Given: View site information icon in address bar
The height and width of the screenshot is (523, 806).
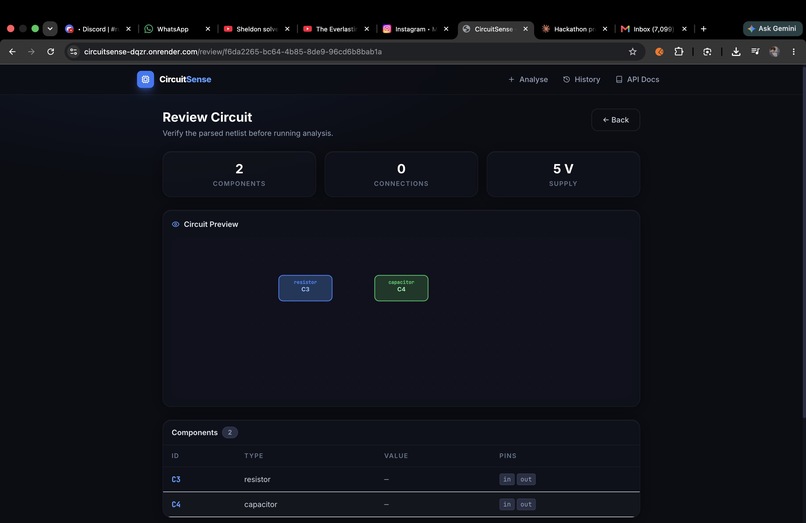Looking at the screenshot, I should (x=74, y=51).
